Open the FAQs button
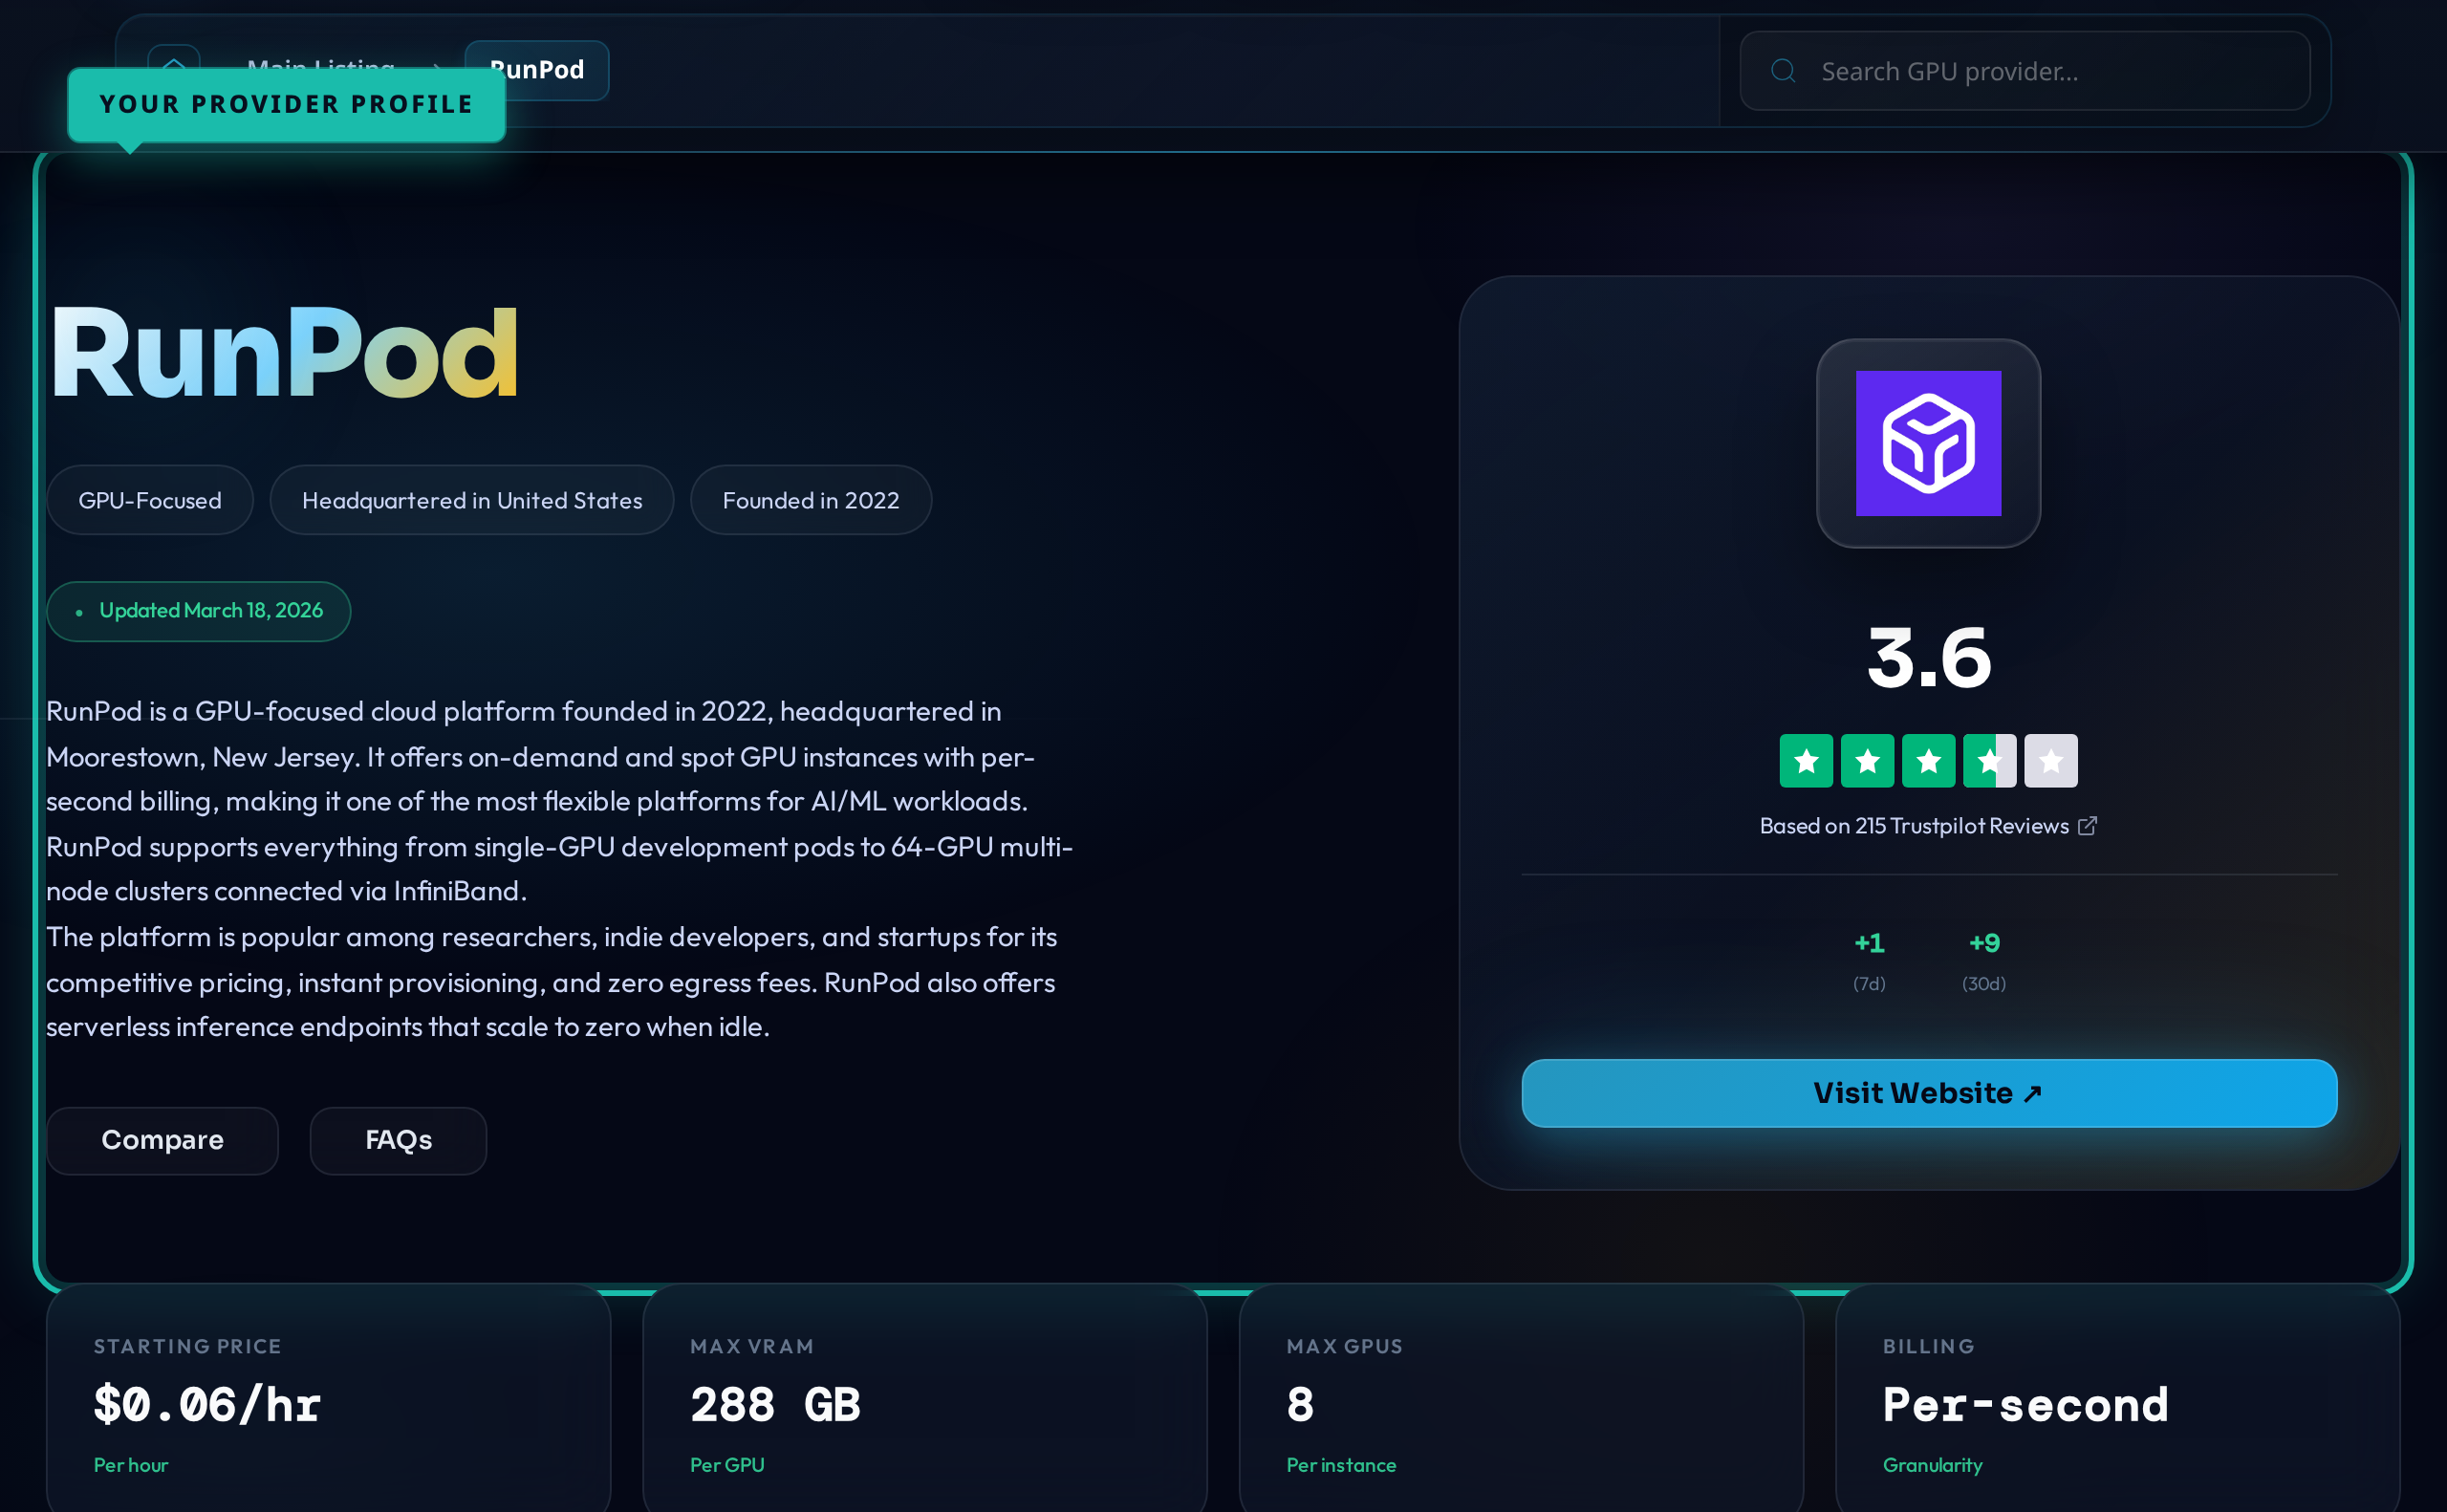The height and width of the screenshot is (1512, 2447). tap(398, 1140)
